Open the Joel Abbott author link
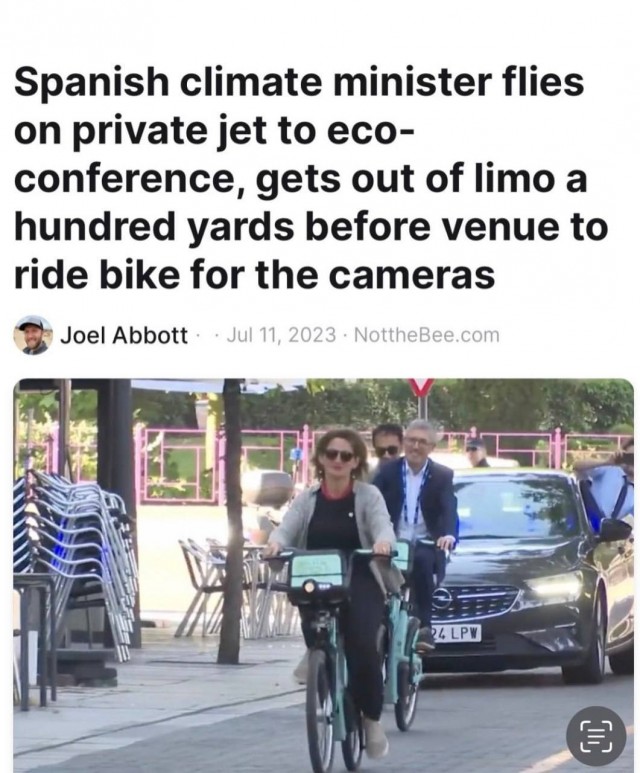Viewport: 640px width, 773px height. point(124,336)
